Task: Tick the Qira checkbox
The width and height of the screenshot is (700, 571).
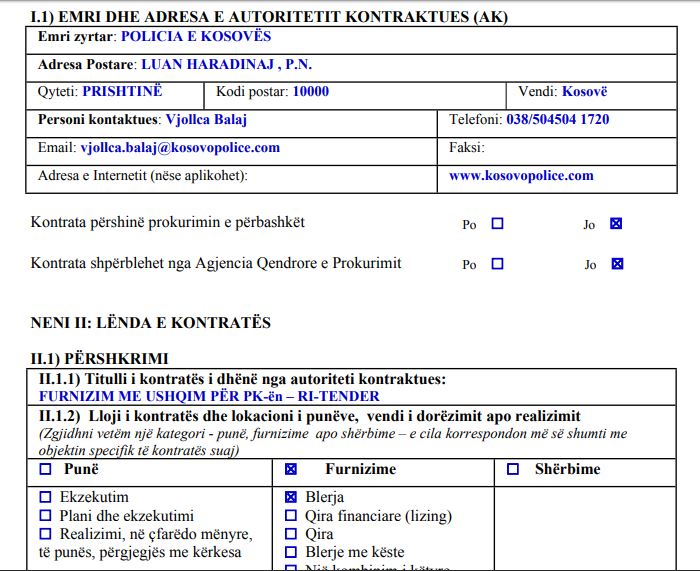Action: (291, 534)
